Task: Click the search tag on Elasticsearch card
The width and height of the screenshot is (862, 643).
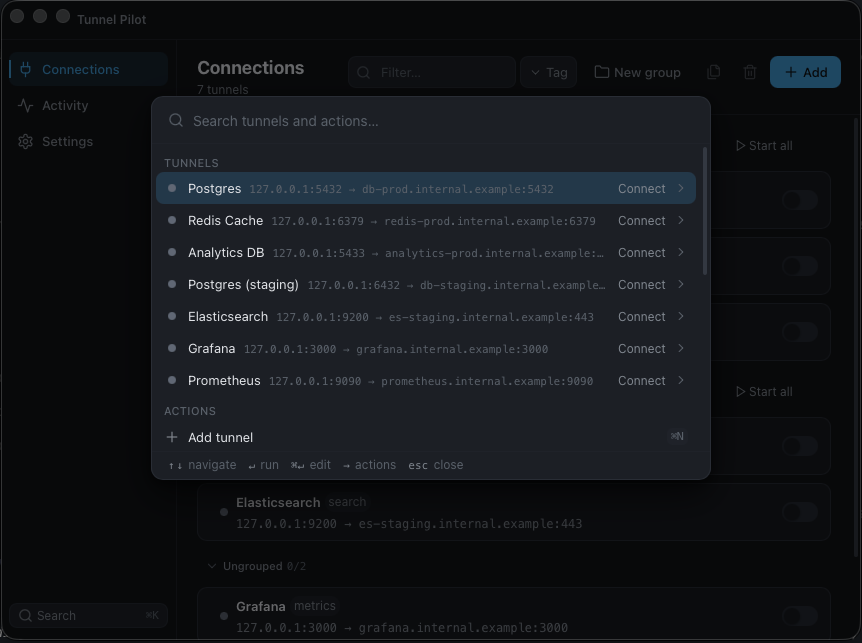Action: click(347, 502)
